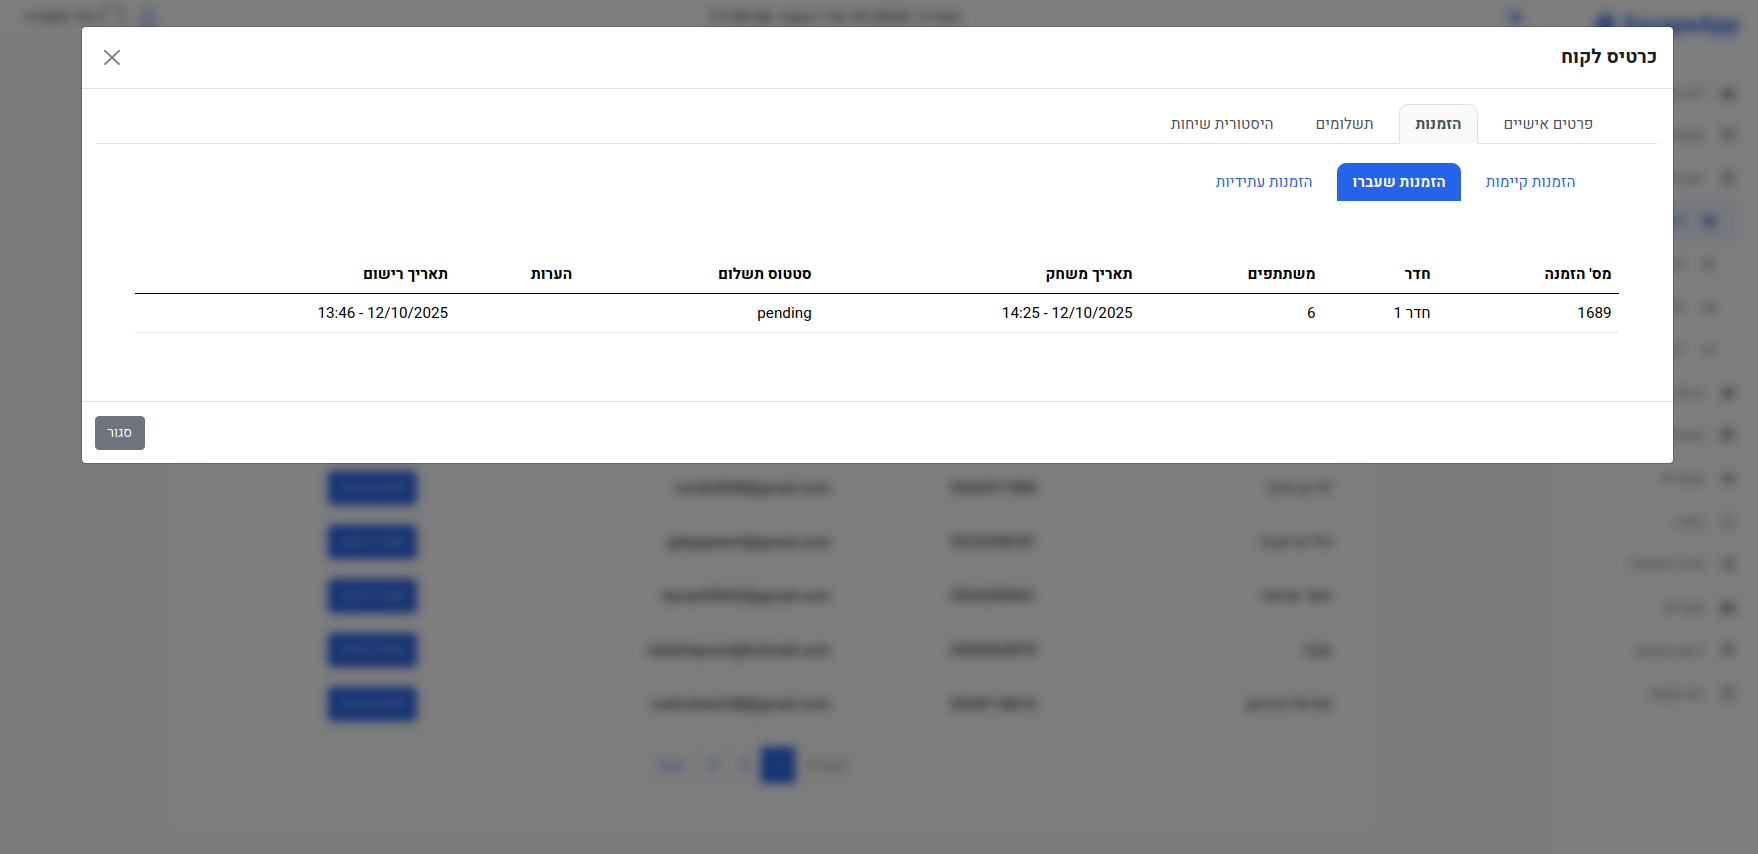Click the תאריך משחק column header
Viewport: 1758px width, 854px height.
[x=1088, y=274]
